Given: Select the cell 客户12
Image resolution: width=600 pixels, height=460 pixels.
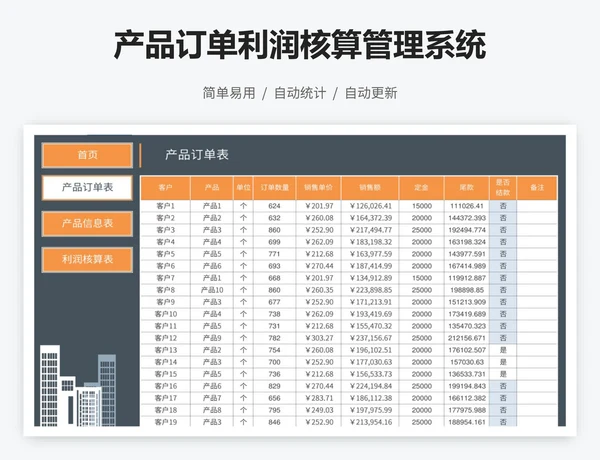Looking at the screenshot, I should (165, 338).
